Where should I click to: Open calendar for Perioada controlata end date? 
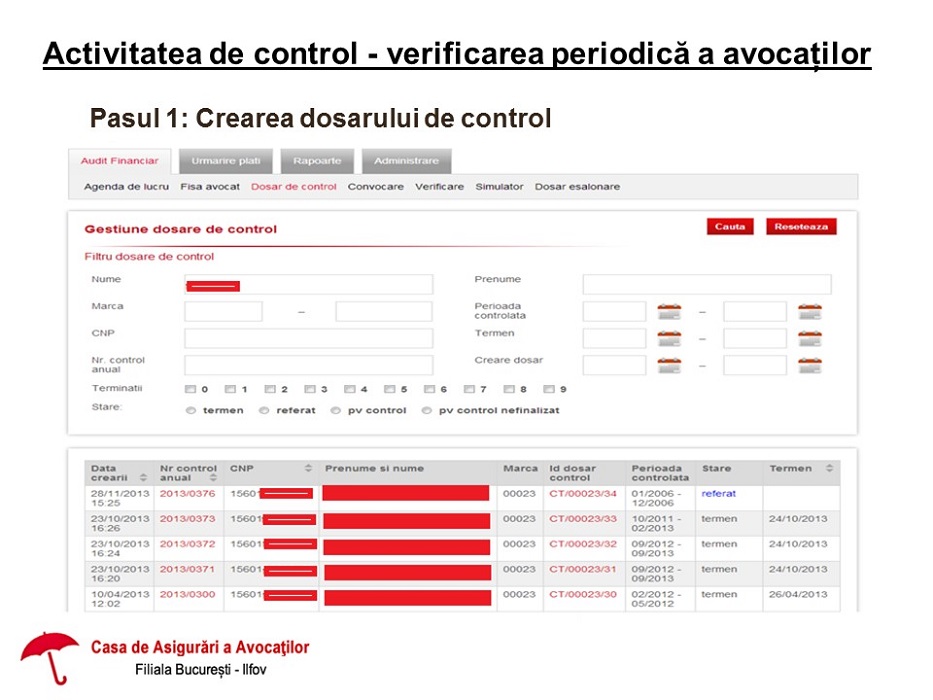[812, 310]
